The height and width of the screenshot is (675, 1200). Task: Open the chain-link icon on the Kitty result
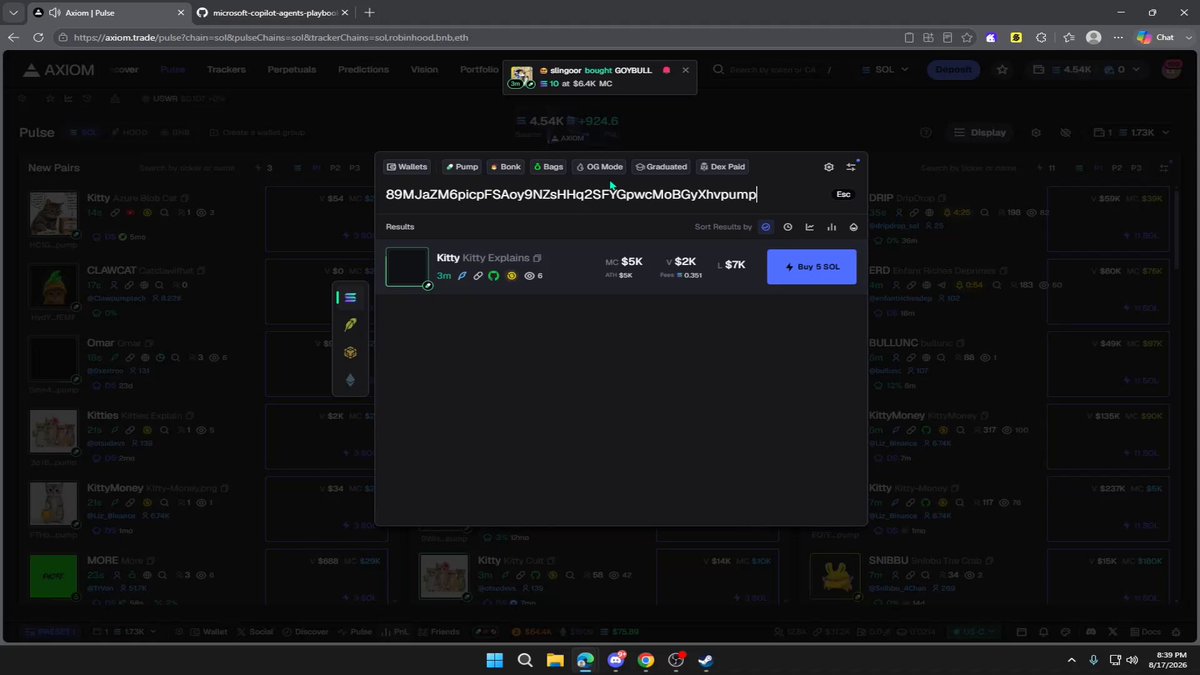478,275
